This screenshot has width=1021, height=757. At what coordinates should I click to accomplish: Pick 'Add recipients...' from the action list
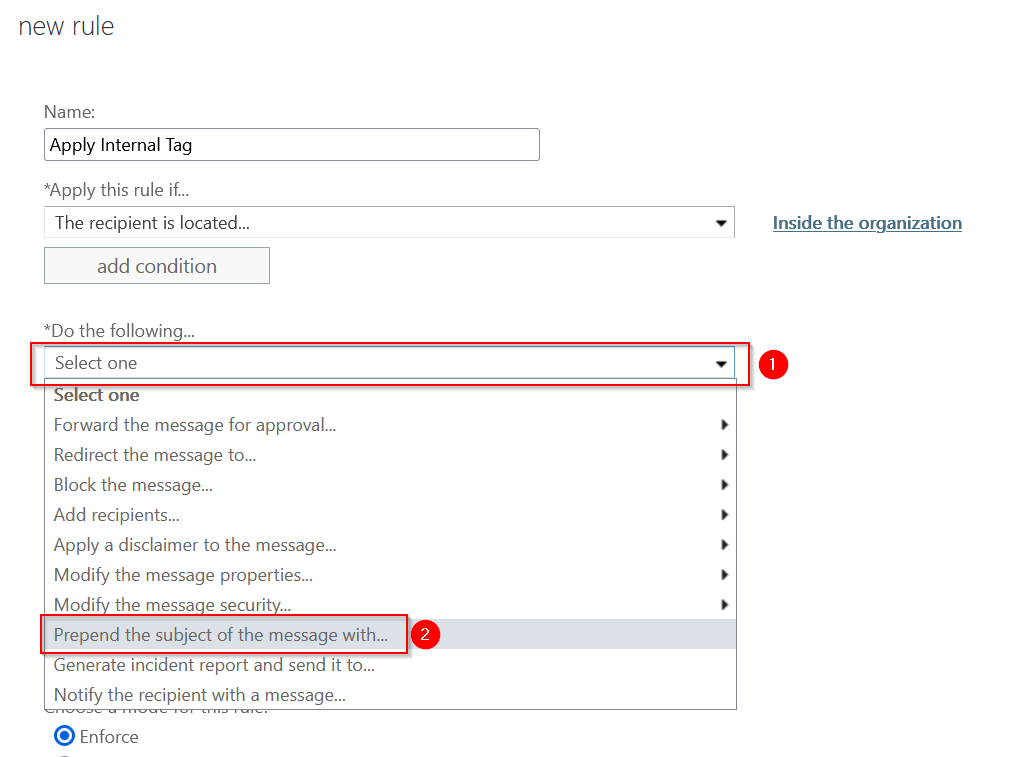click(117, 515)
